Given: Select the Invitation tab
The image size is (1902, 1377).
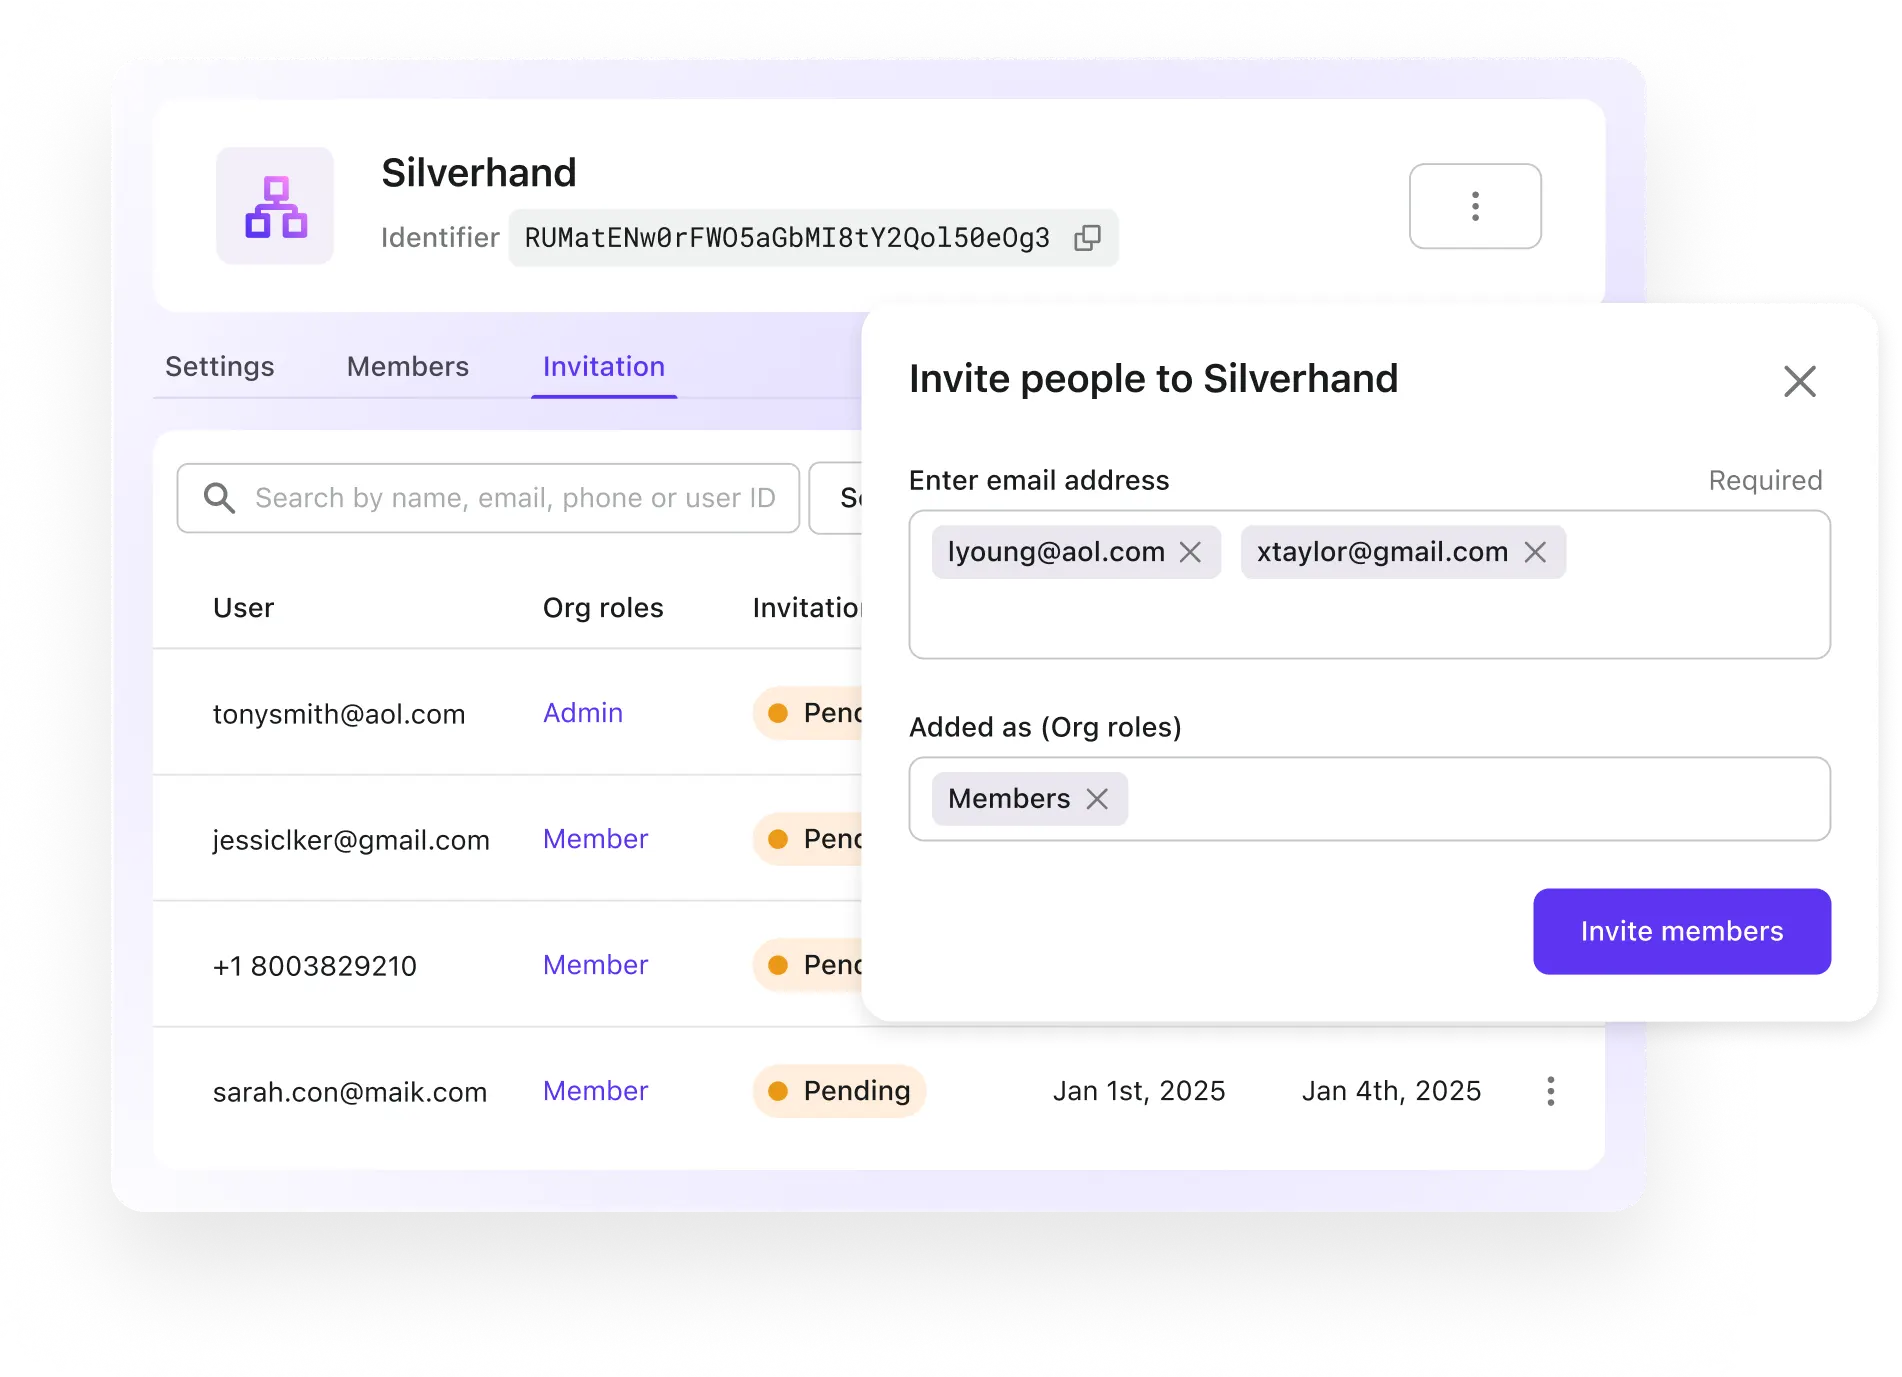Looking at the screenshot, I should 603,367.
